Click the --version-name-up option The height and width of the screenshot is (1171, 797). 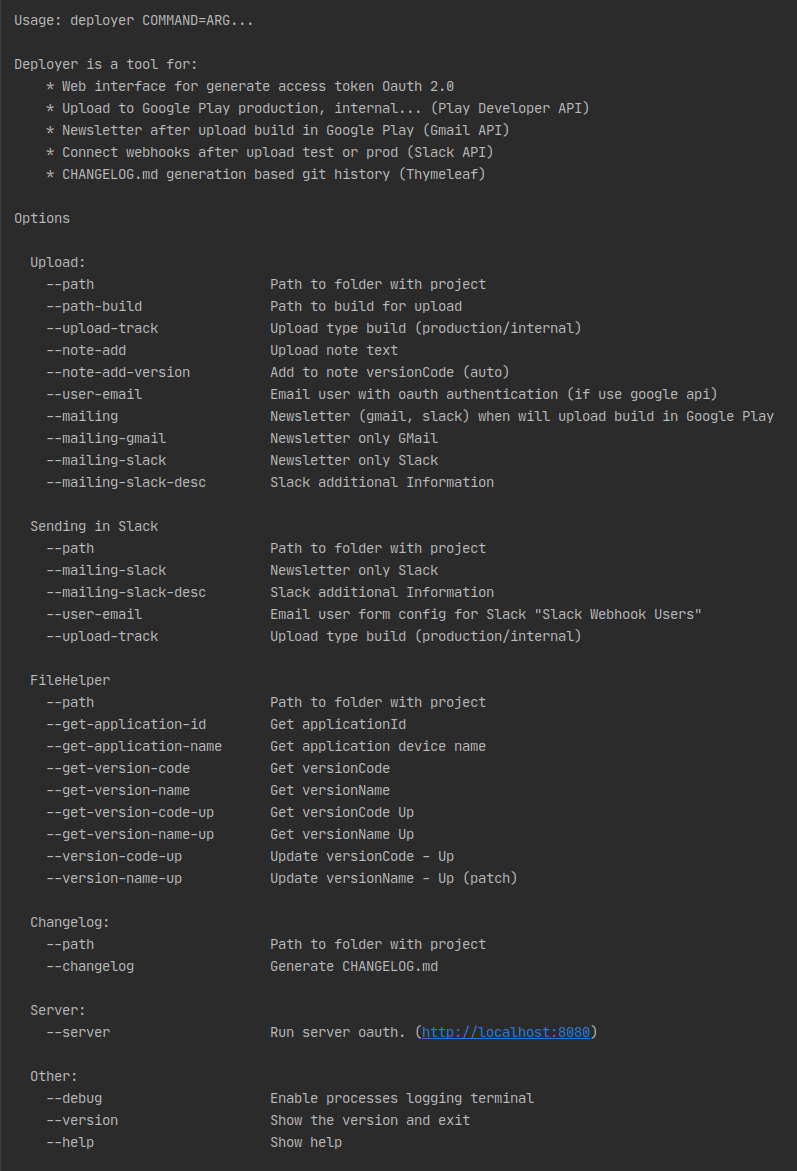click(x=114, y=878)
